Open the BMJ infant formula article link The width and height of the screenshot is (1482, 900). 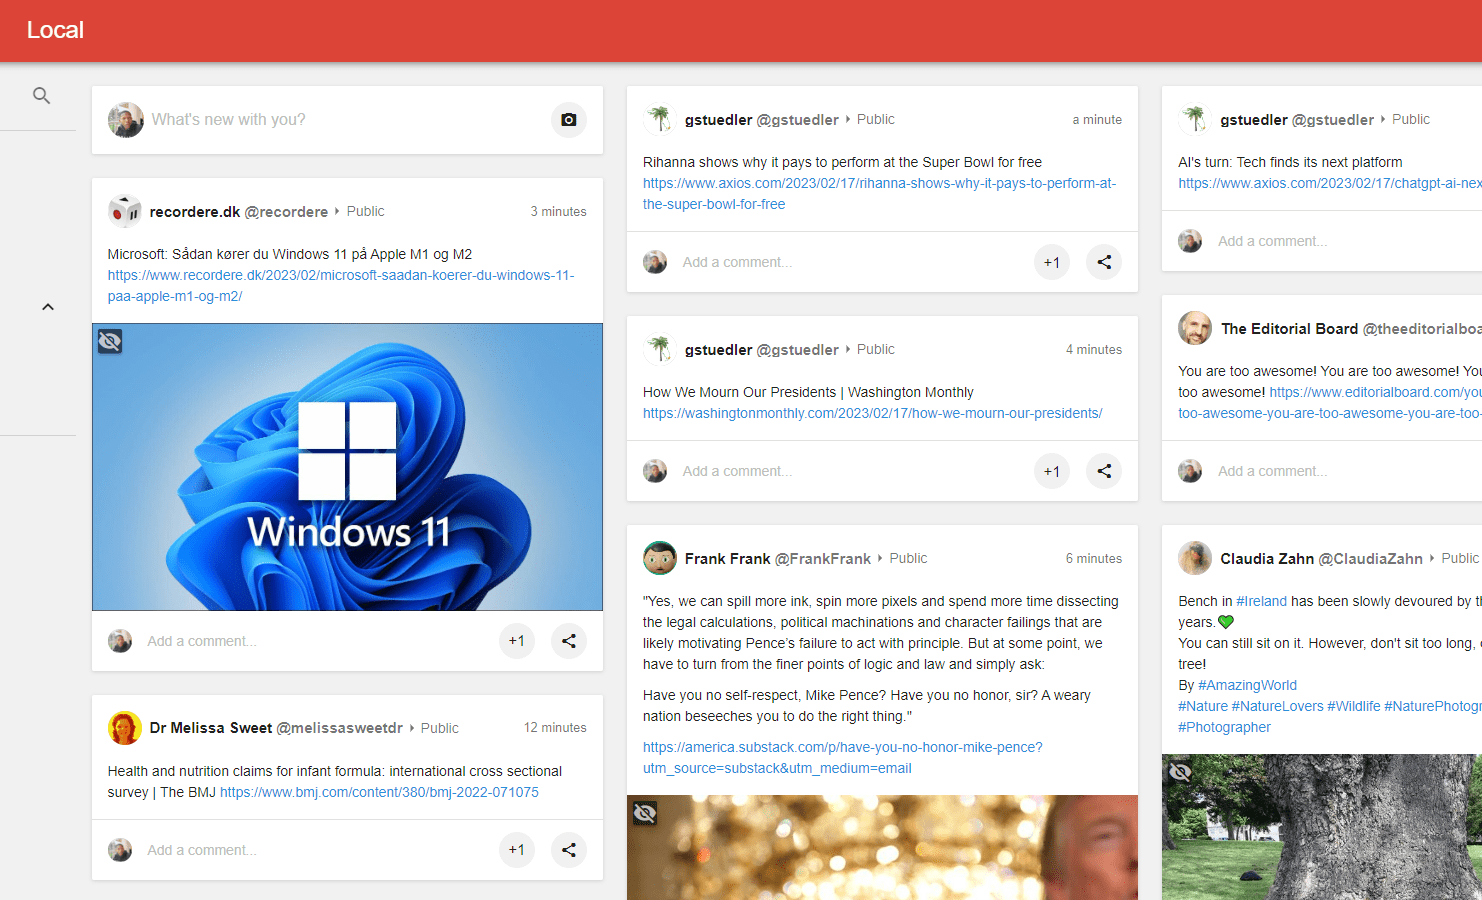(x=379, y=792)
